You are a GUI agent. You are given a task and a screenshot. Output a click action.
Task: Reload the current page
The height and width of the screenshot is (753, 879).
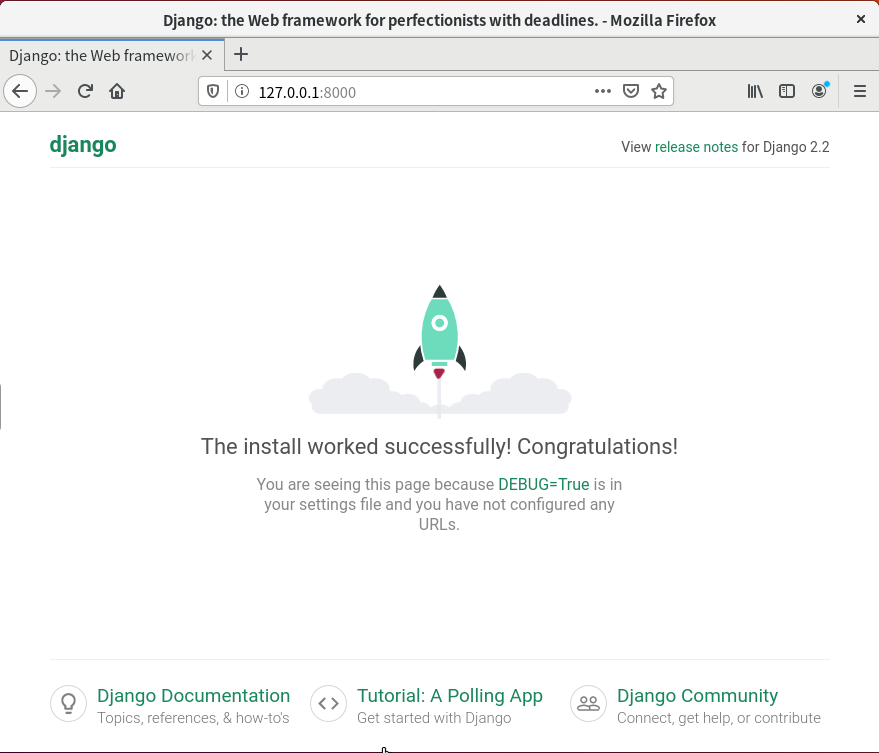tap(85, 91)
